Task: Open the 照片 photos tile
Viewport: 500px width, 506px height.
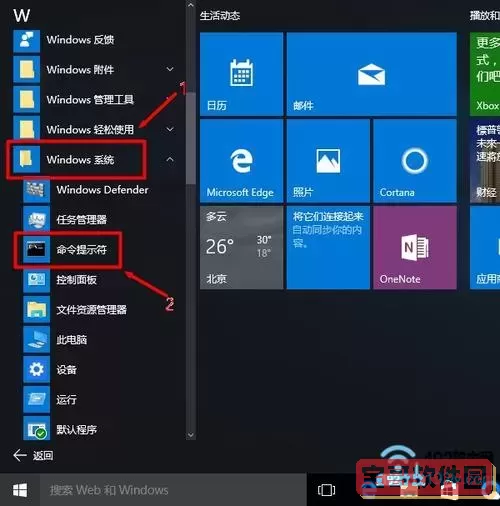Action: click(328, 161)
